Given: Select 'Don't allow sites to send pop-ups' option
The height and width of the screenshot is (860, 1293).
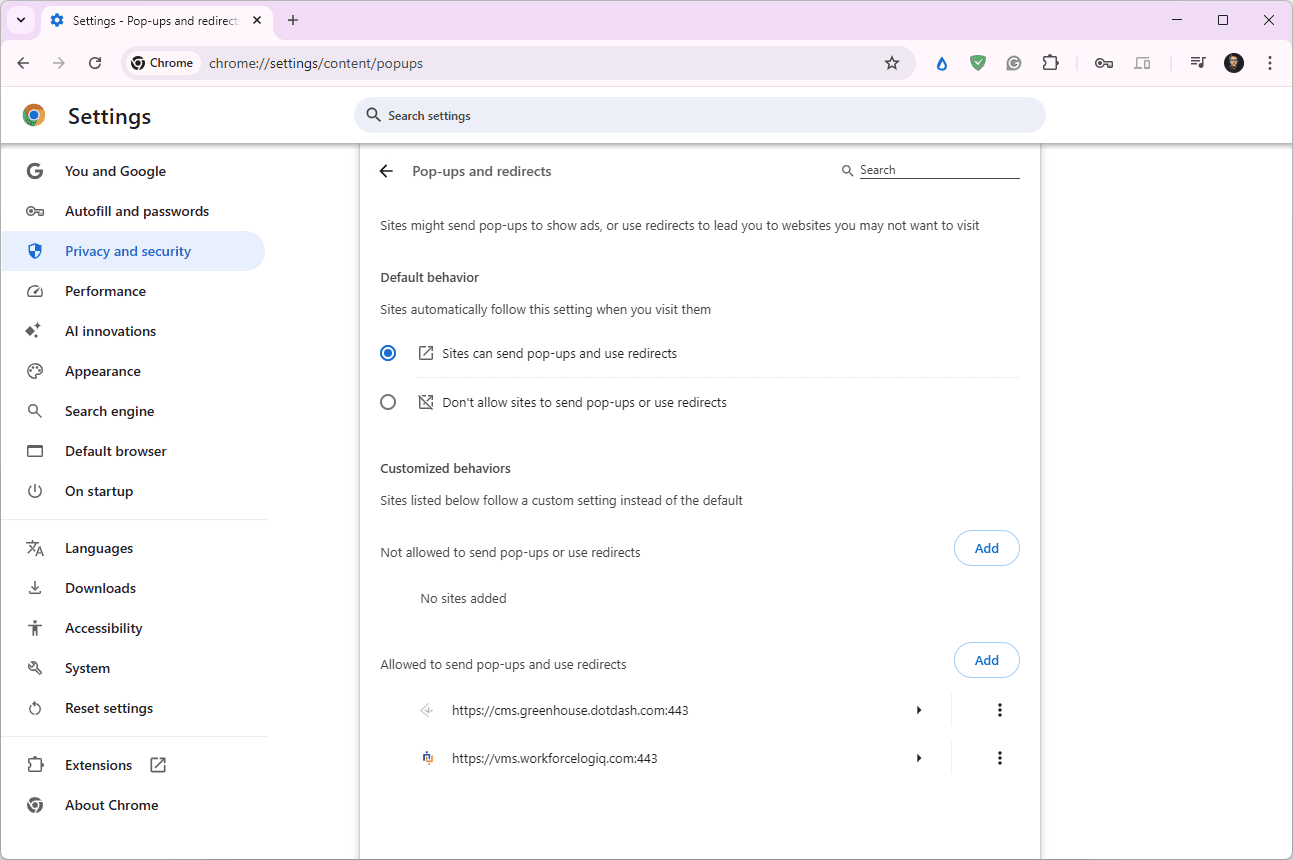Looking at the screenshot, I should tap(388, 402).
